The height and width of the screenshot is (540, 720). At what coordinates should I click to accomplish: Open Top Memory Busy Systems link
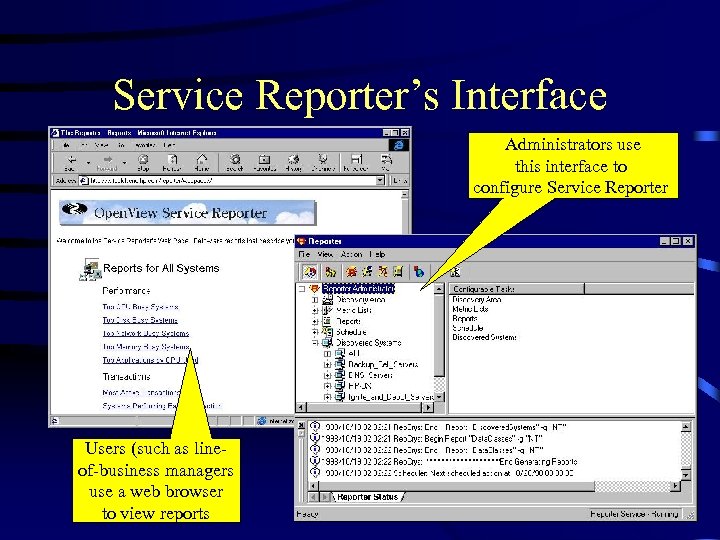tap(146, 347)
